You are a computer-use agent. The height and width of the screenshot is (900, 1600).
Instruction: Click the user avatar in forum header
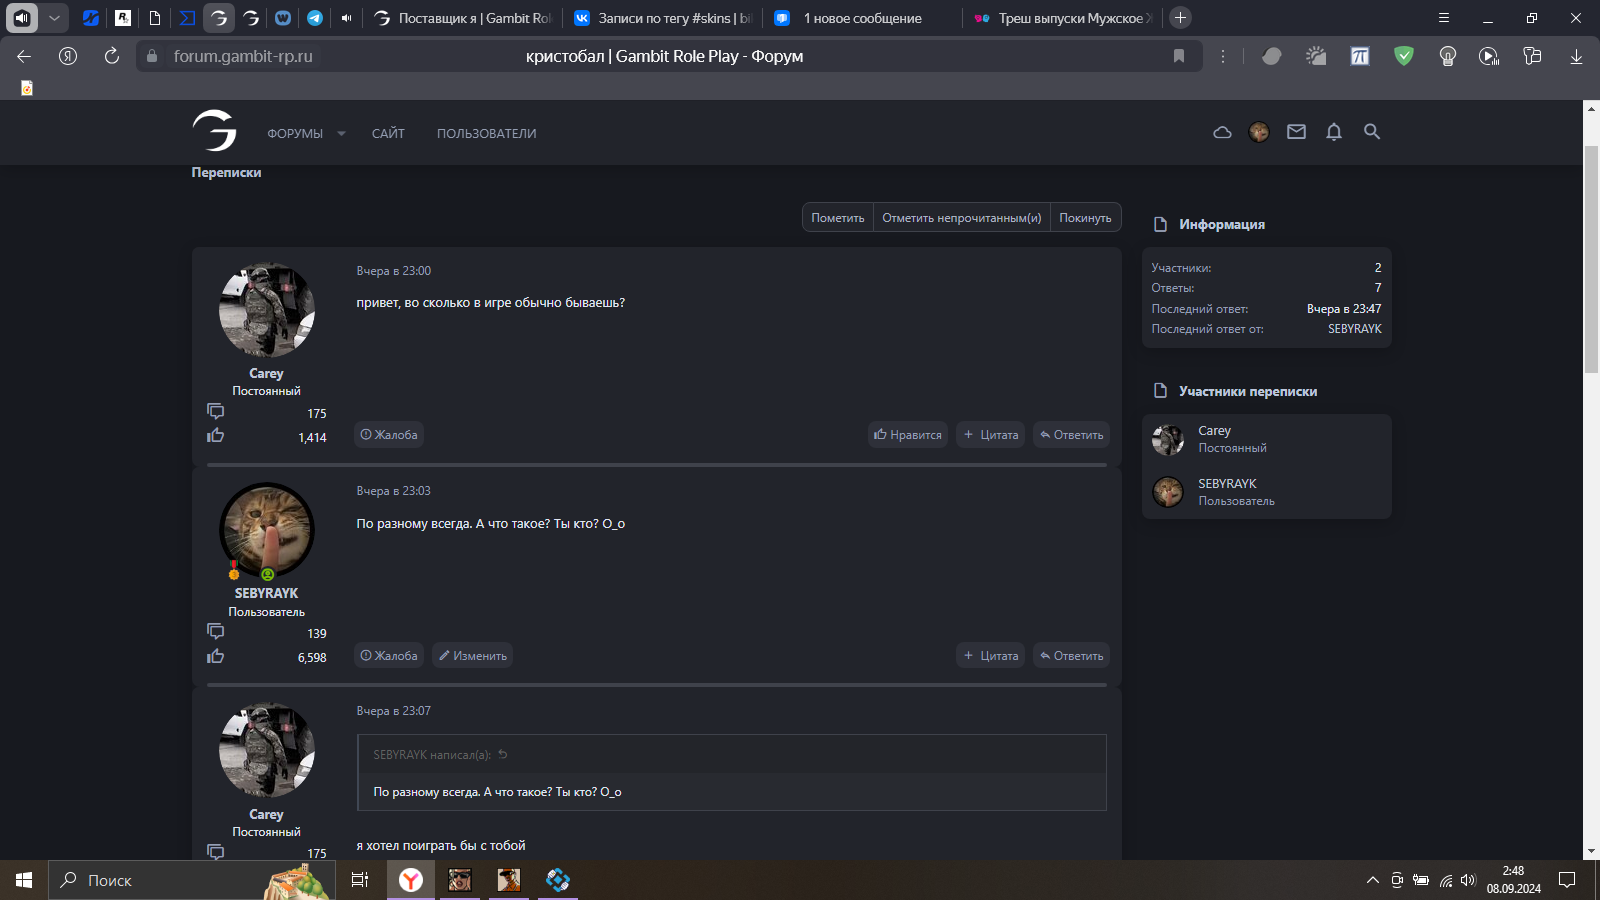click(x=1259, y=132)
